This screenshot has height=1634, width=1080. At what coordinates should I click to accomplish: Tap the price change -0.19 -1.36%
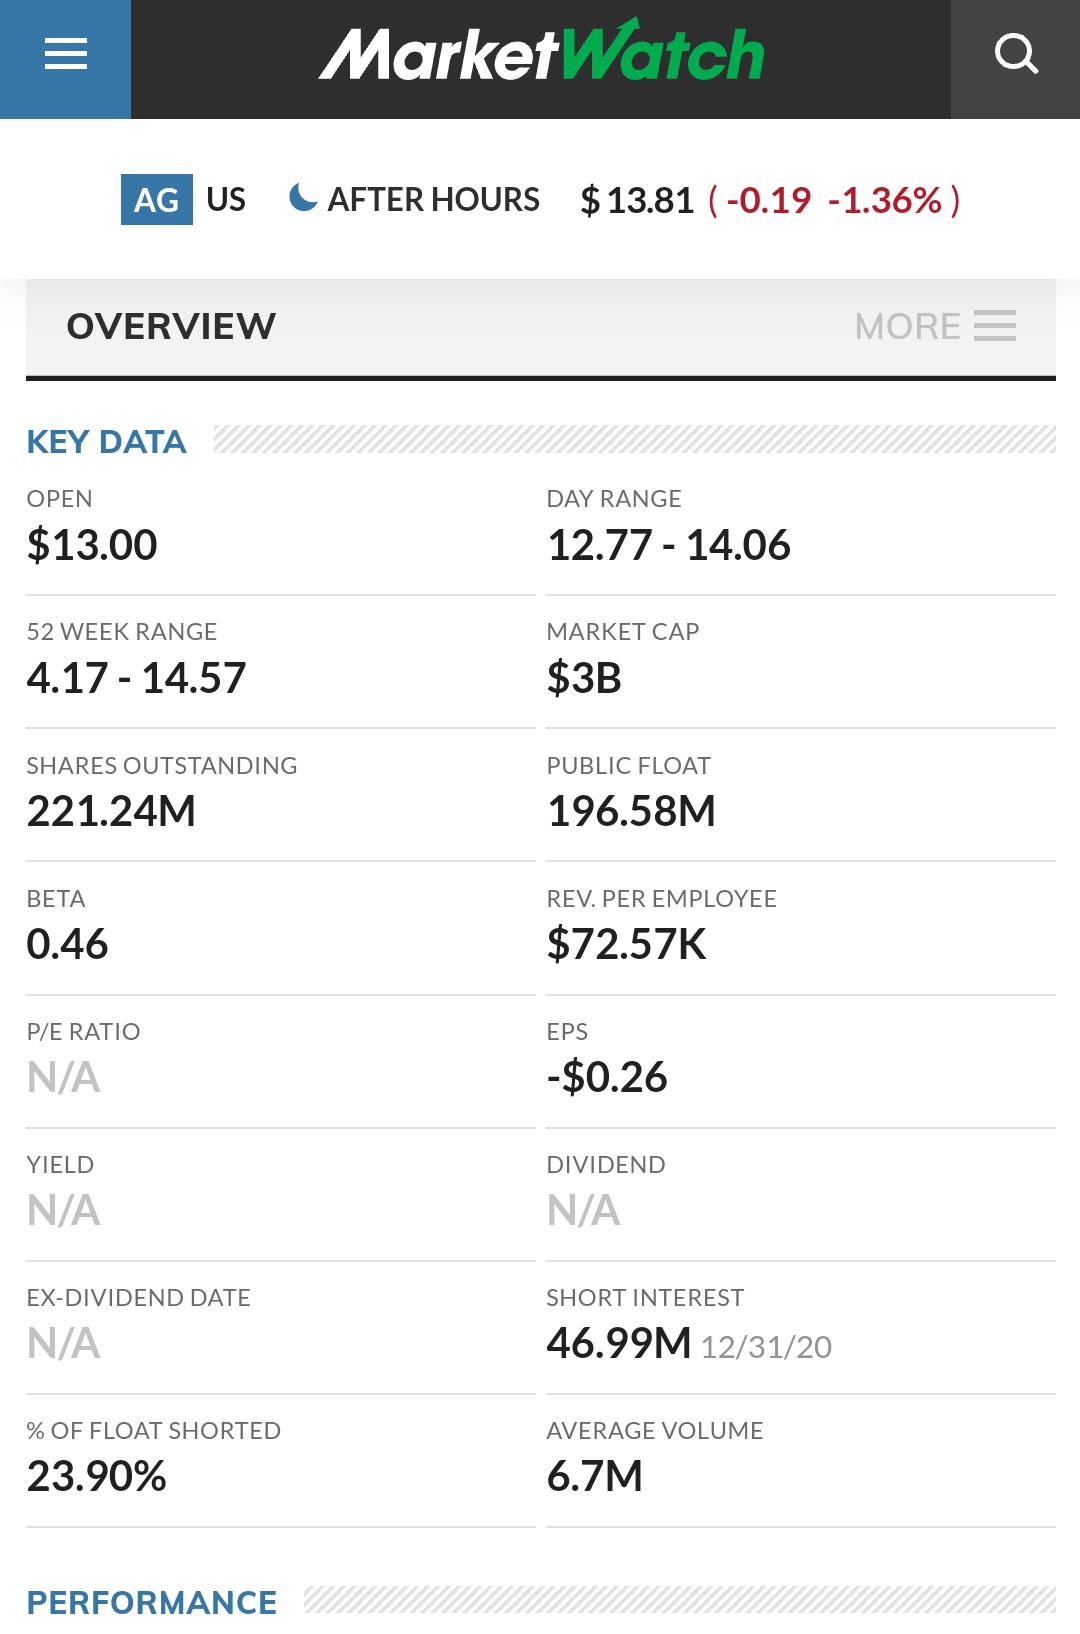tap(834, 200)
